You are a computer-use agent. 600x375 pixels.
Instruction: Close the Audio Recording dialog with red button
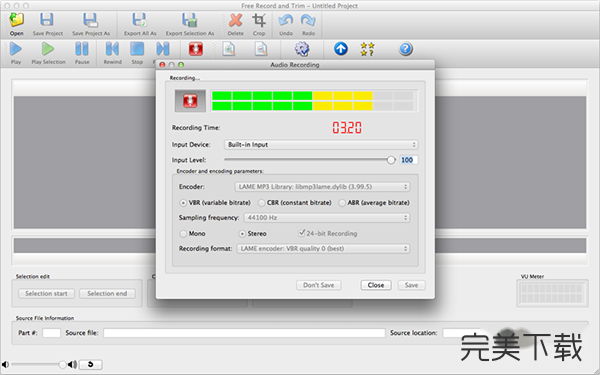tap(162, 65)
